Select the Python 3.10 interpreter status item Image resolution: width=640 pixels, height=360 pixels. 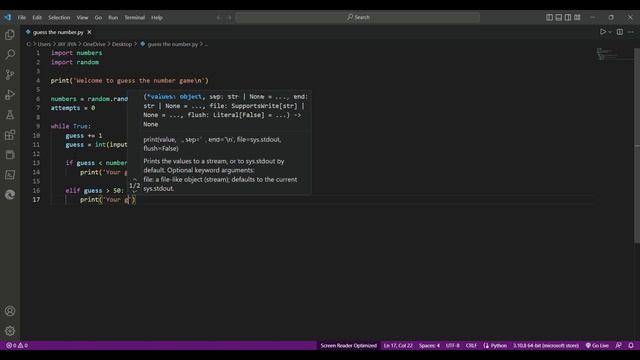point(546,345)
